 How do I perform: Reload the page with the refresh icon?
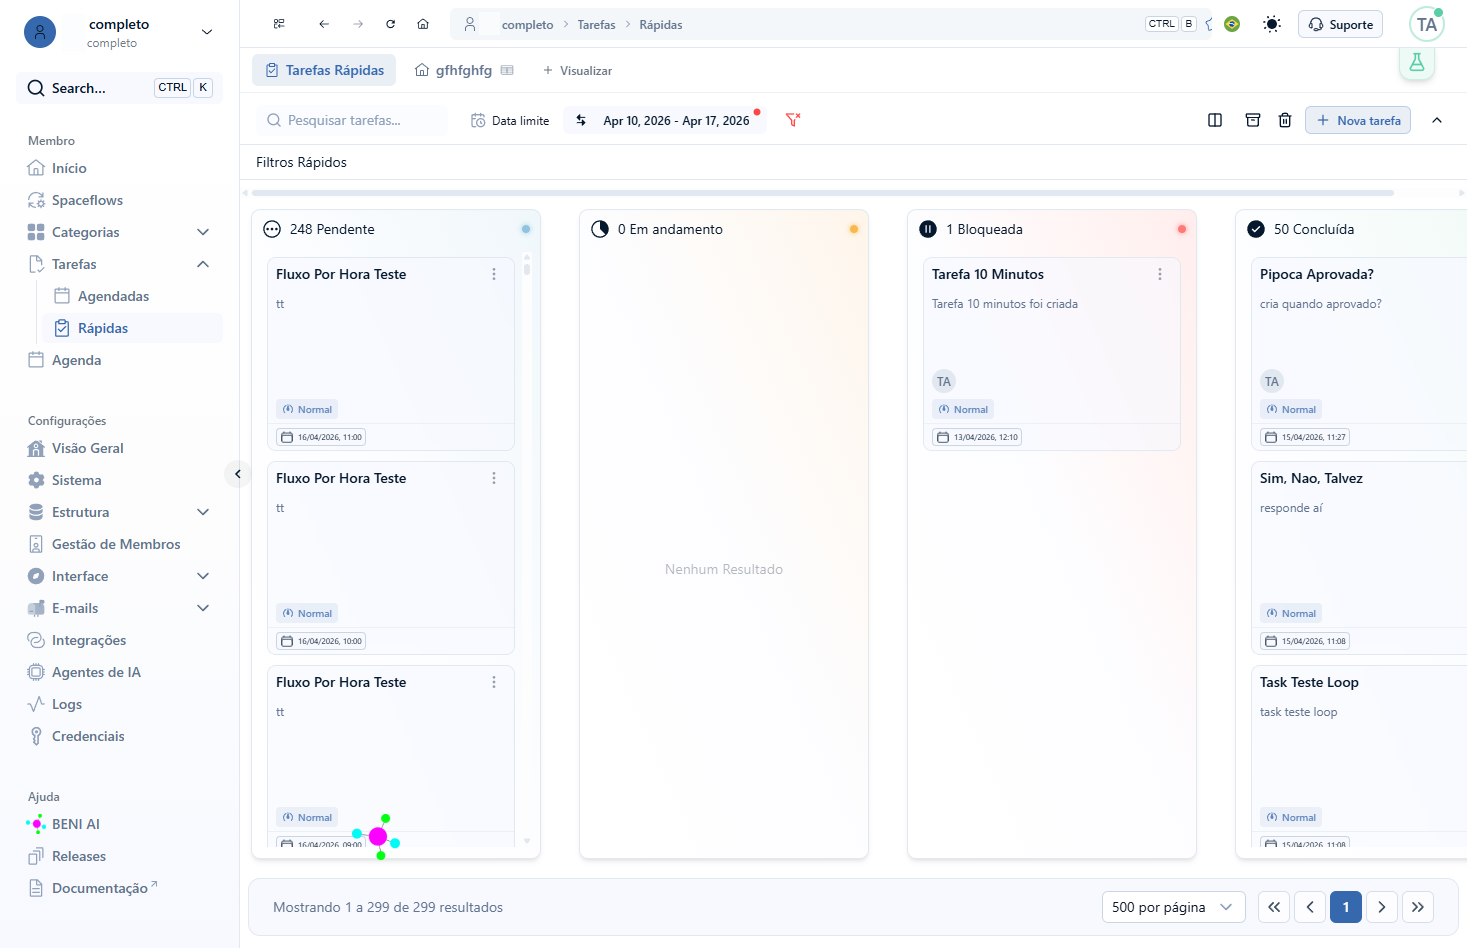pyautogui.click(x=391, y=24)
